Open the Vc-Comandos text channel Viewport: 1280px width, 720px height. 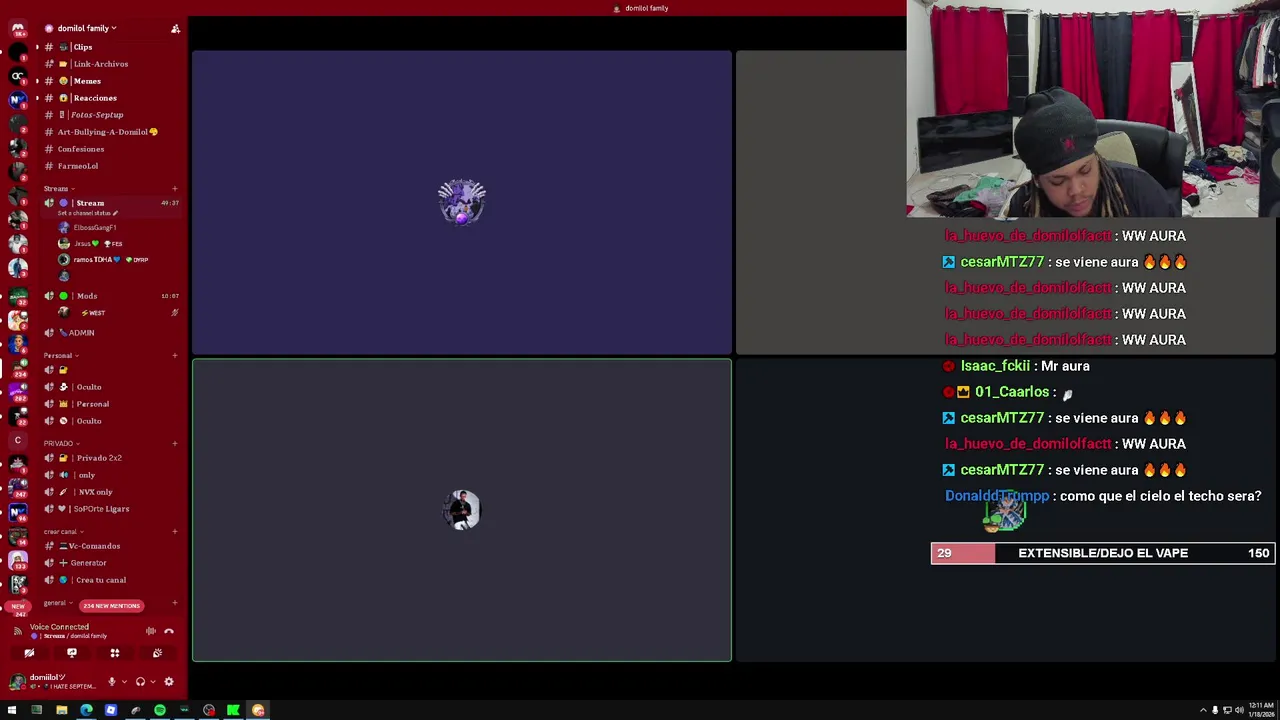pyautogui.click(x=94, y=546)
